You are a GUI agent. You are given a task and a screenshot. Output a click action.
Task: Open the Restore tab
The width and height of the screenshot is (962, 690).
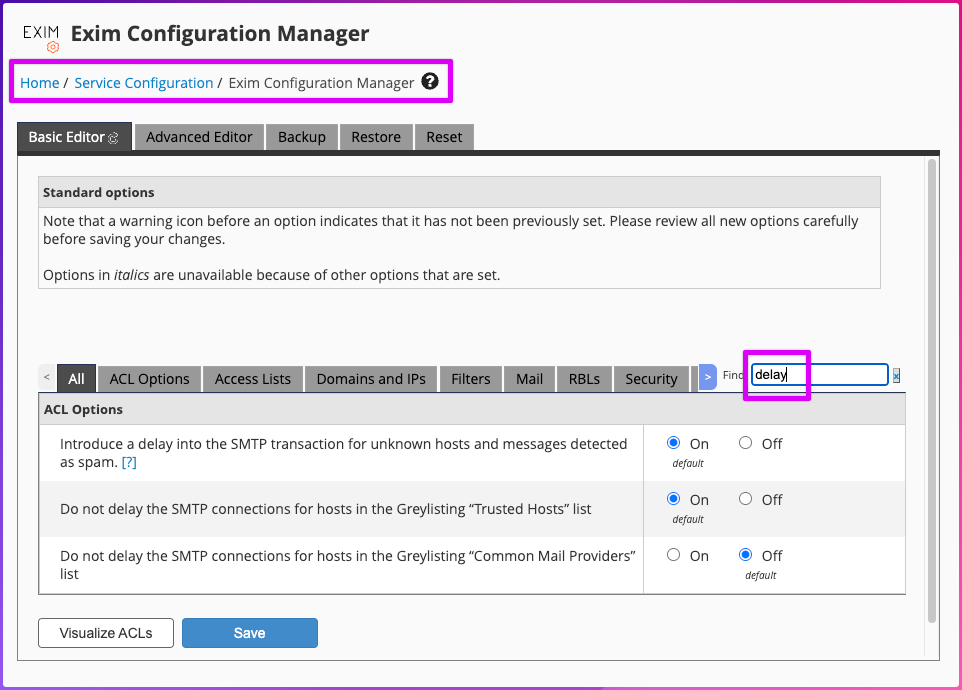376,137
